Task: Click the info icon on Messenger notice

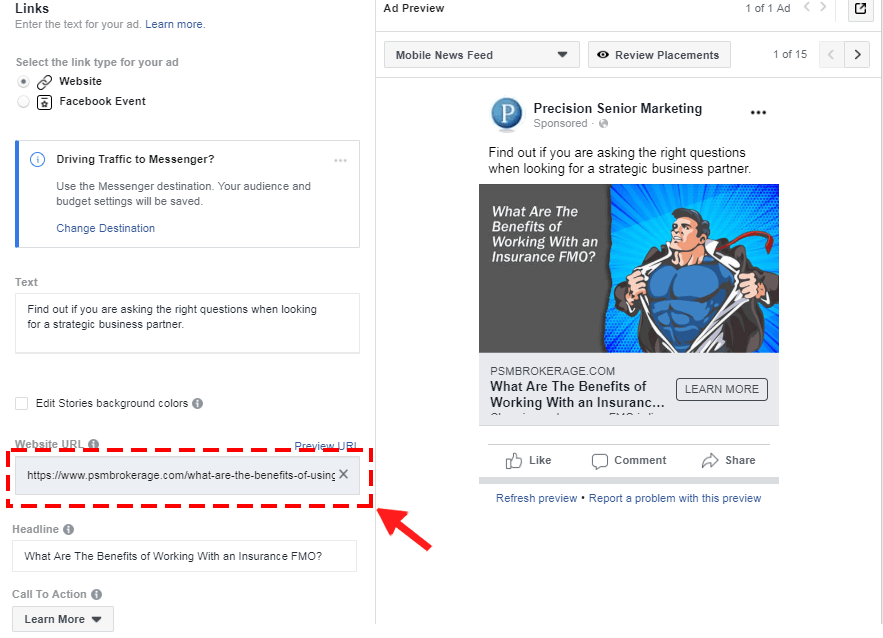Action: click(x=37, y=159)
